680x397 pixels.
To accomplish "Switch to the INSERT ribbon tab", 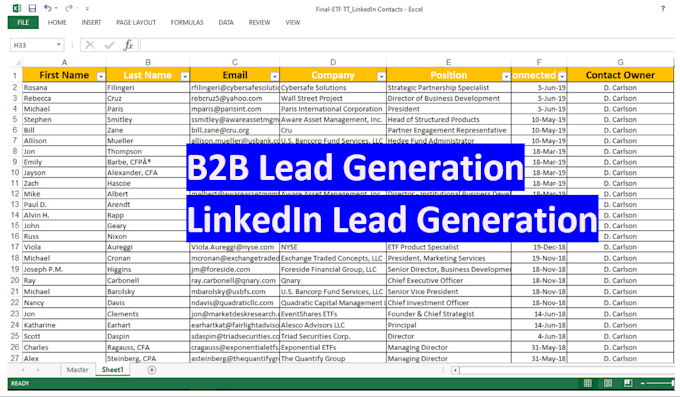I will click(x=91, y=22).
